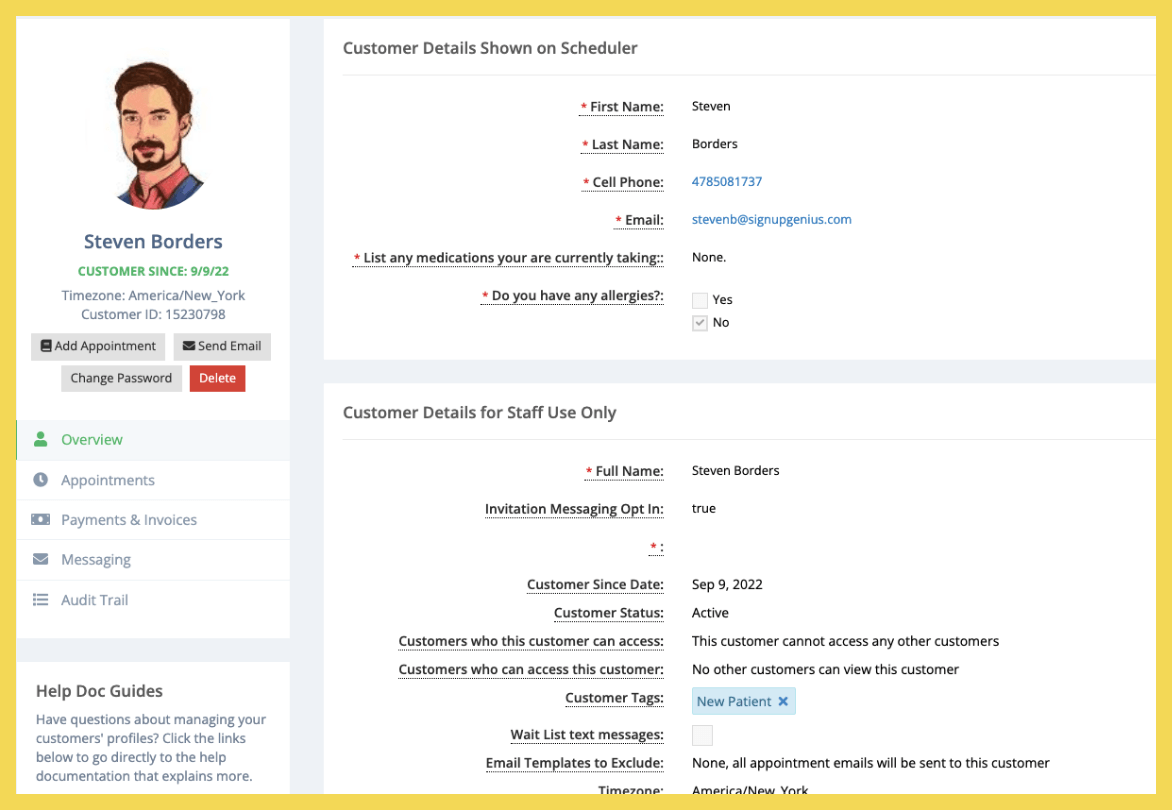
Task: Click the medications answer None.
Action: point(709,257)
